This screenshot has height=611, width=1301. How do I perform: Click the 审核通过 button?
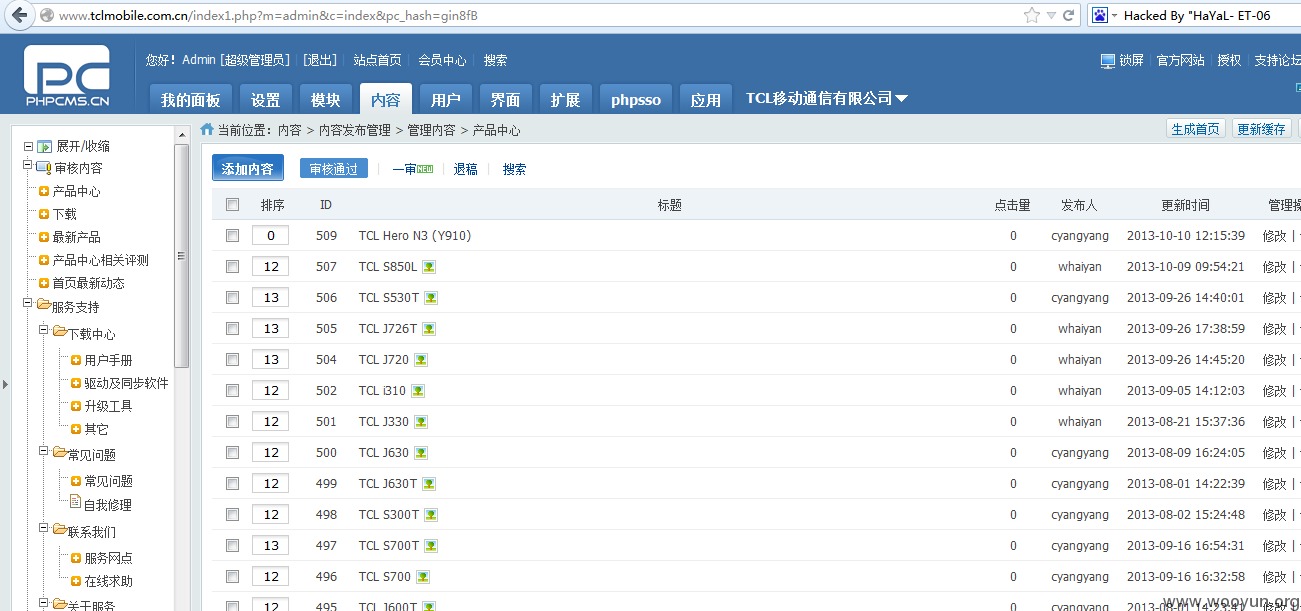coord(334,169)
